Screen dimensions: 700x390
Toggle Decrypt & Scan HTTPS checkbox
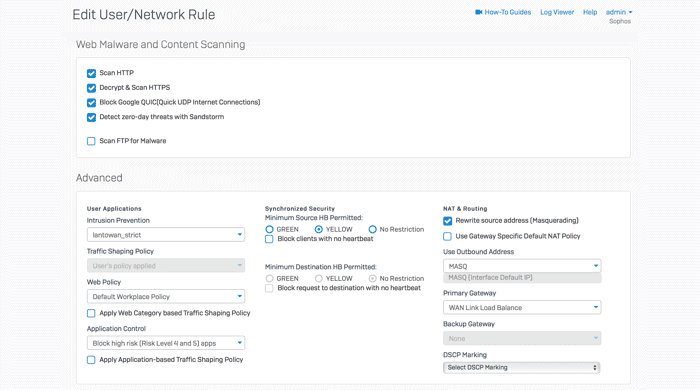(x=92, y=88)
